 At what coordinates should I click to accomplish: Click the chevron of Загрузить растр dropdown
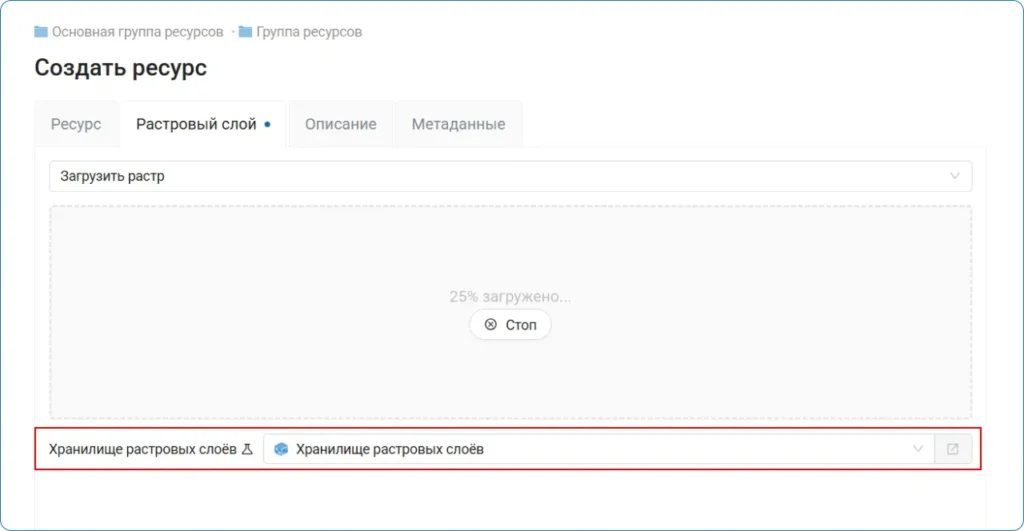click(955, 176)
